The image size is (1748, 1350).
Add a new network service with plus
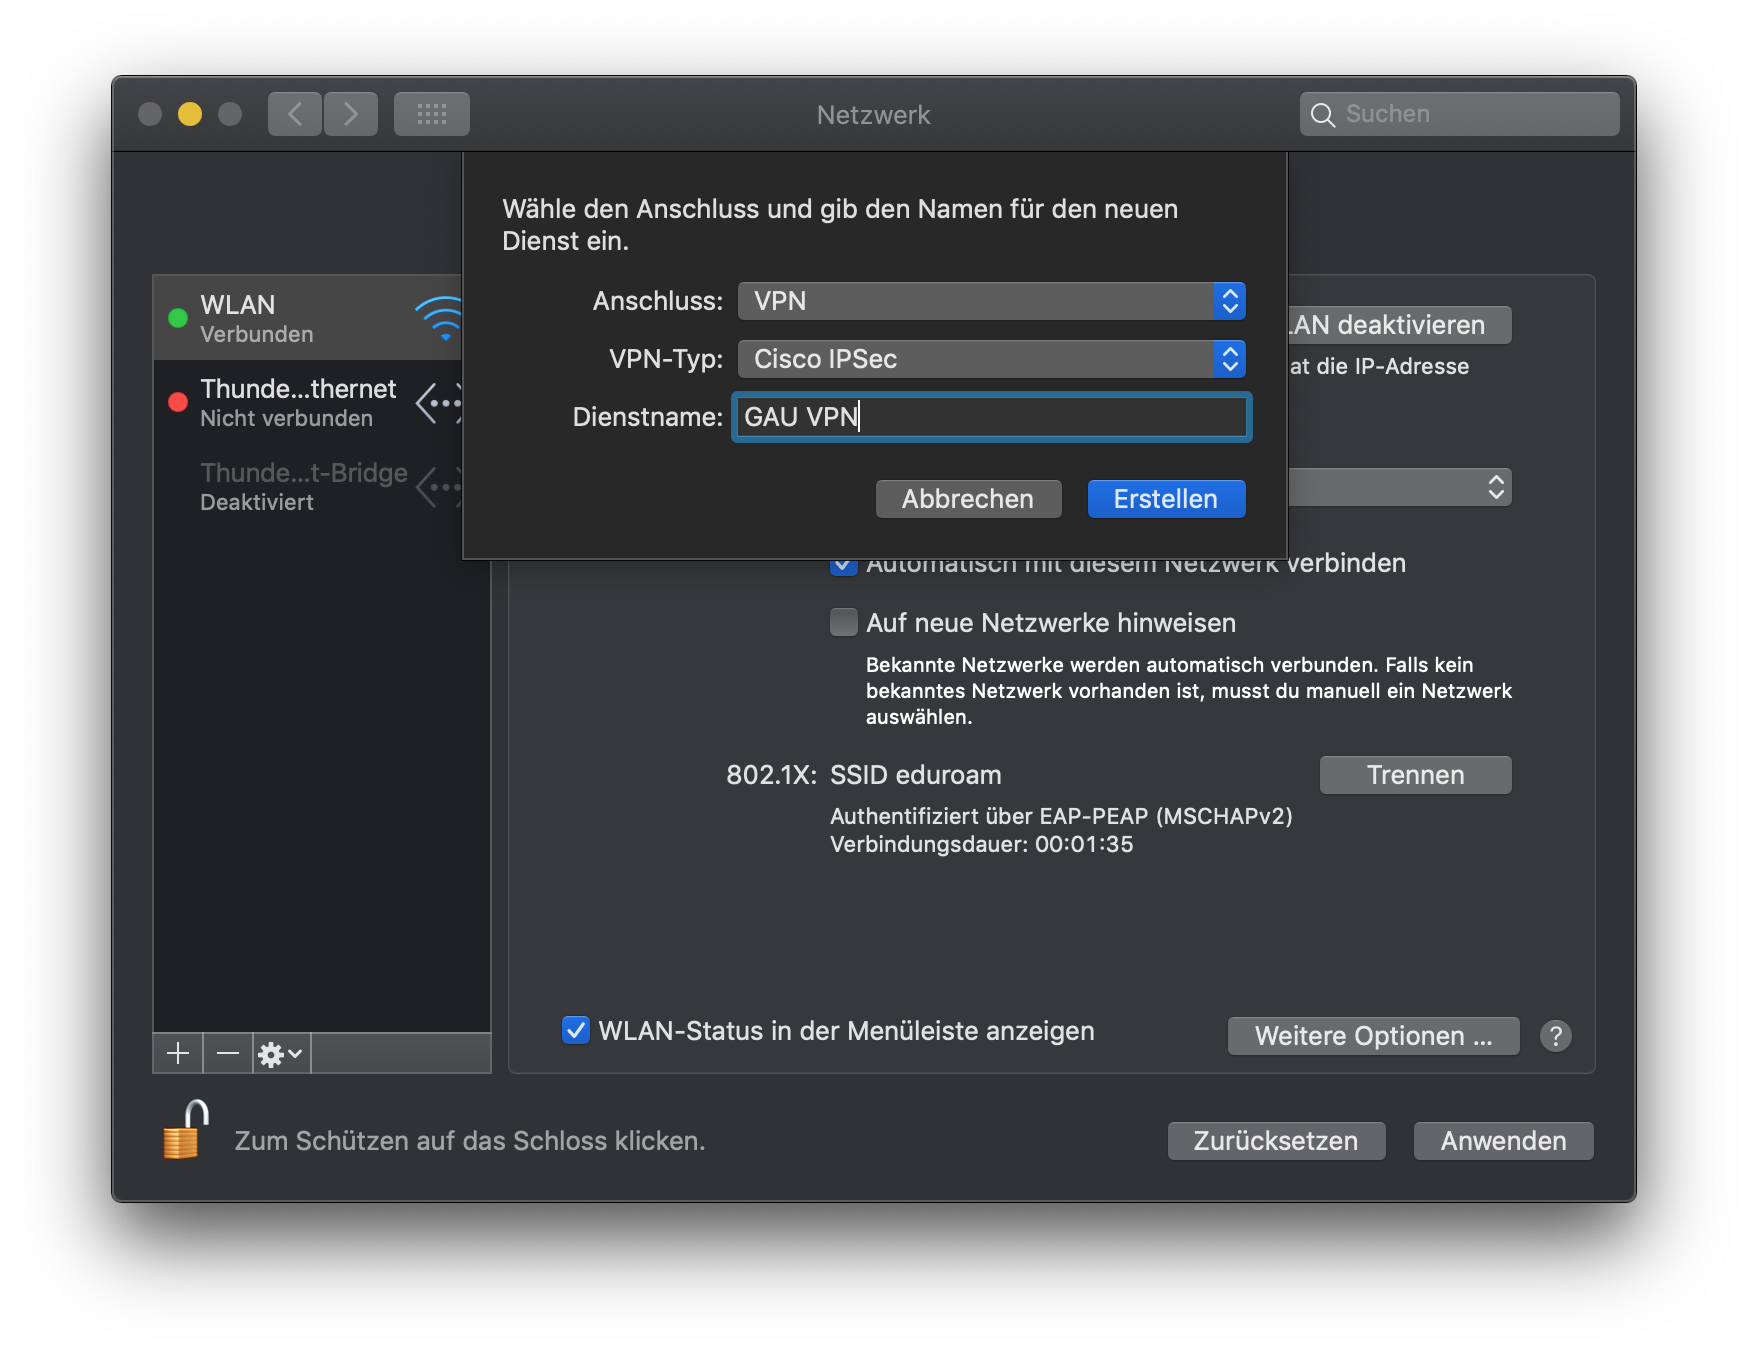point(178,1053)
